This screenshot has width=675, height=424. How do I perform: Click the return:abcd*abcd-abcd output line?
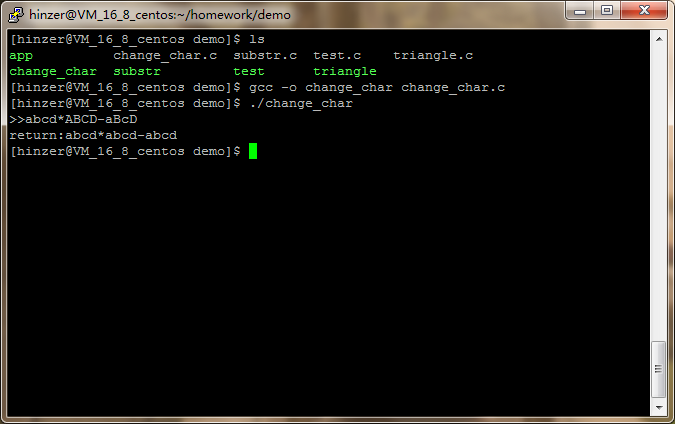pos(93,135)
